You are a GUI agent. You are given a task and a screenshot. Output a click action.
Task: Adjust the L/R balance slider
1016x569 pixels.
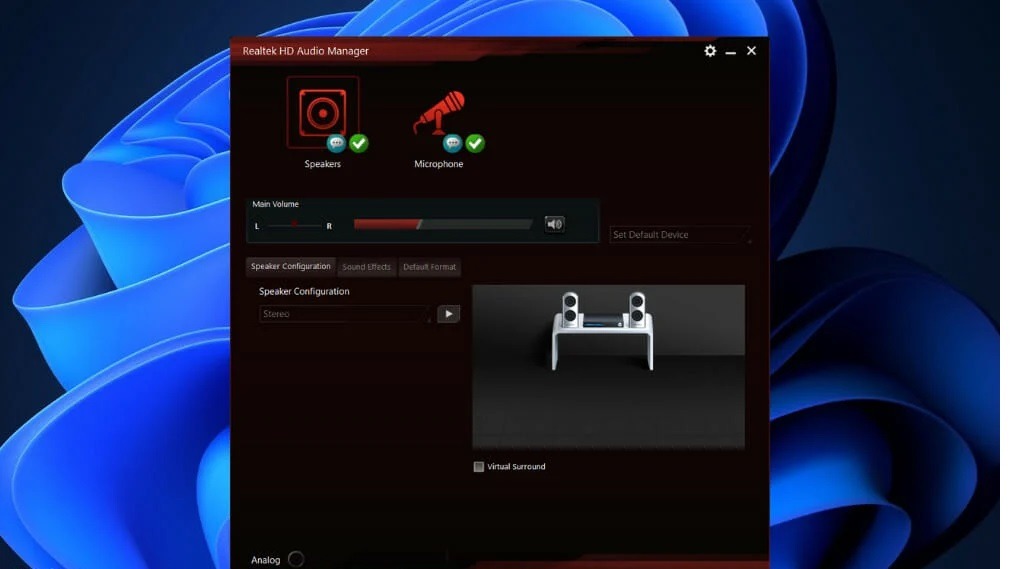(x=294, y=225)
